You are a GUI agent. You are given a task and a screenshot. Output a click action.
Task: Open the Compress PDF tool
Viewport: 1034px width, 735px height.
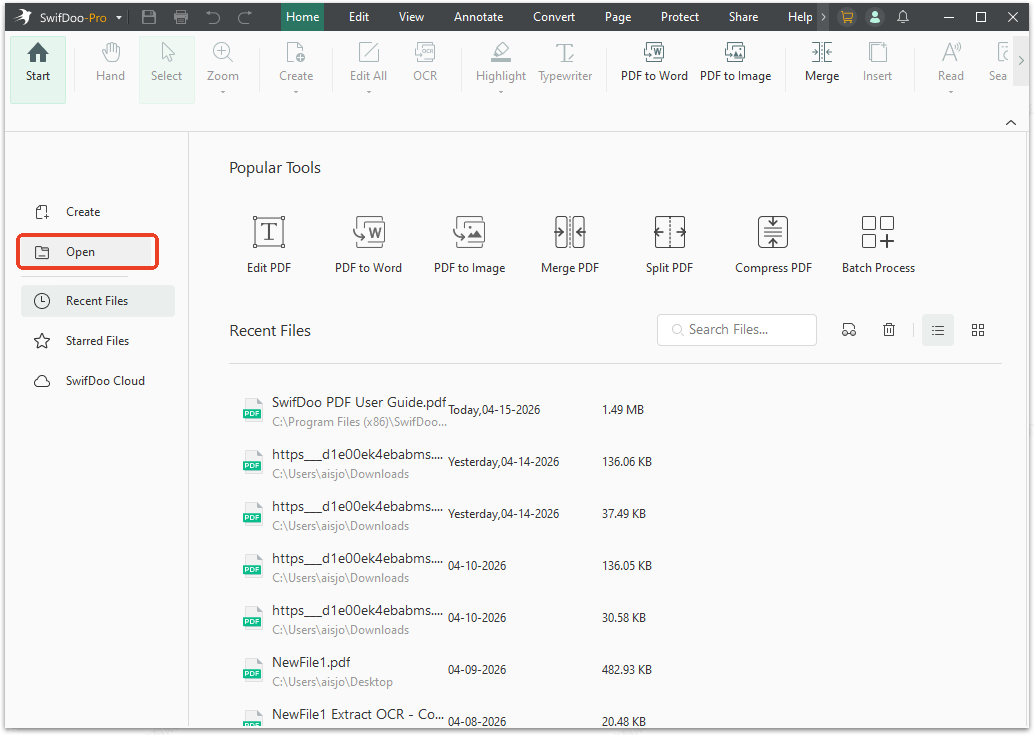tap(772, 243)
